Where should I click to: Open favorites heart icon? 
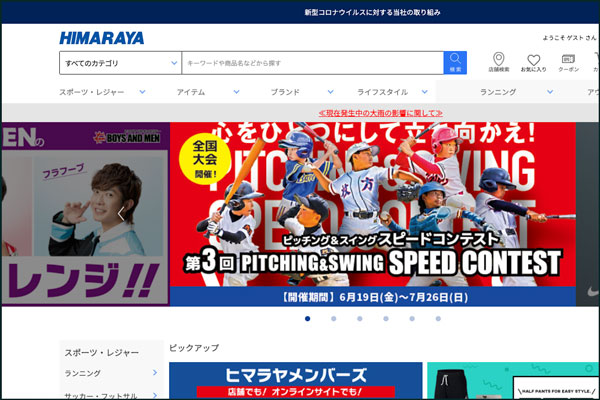(533, 62)
